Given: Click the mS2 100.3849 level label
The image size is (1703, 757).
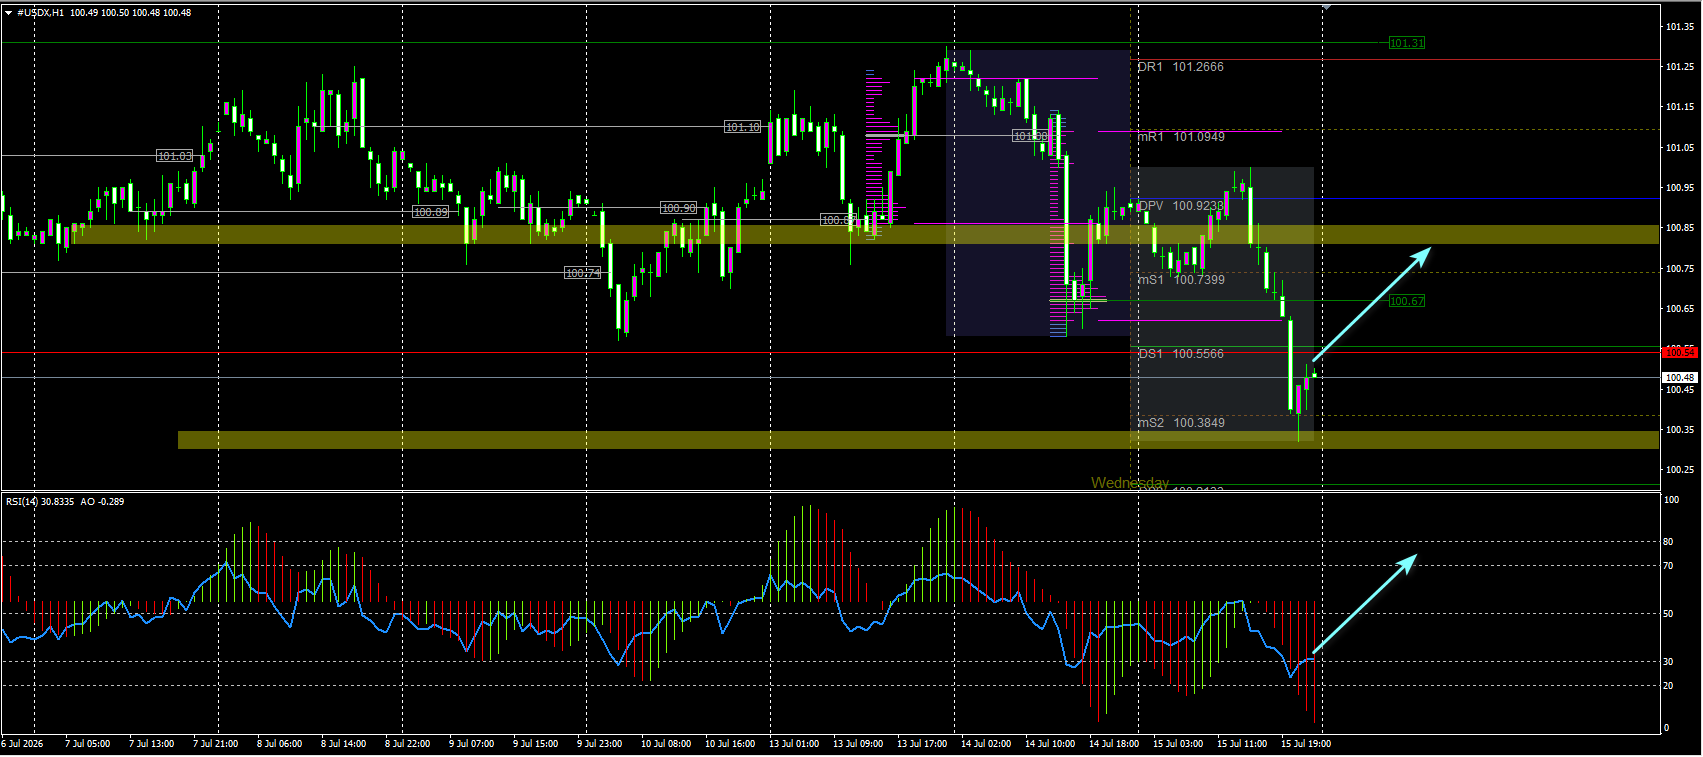Looking at the screenshot, I should pyautogui.click(x=1181, y=423).
